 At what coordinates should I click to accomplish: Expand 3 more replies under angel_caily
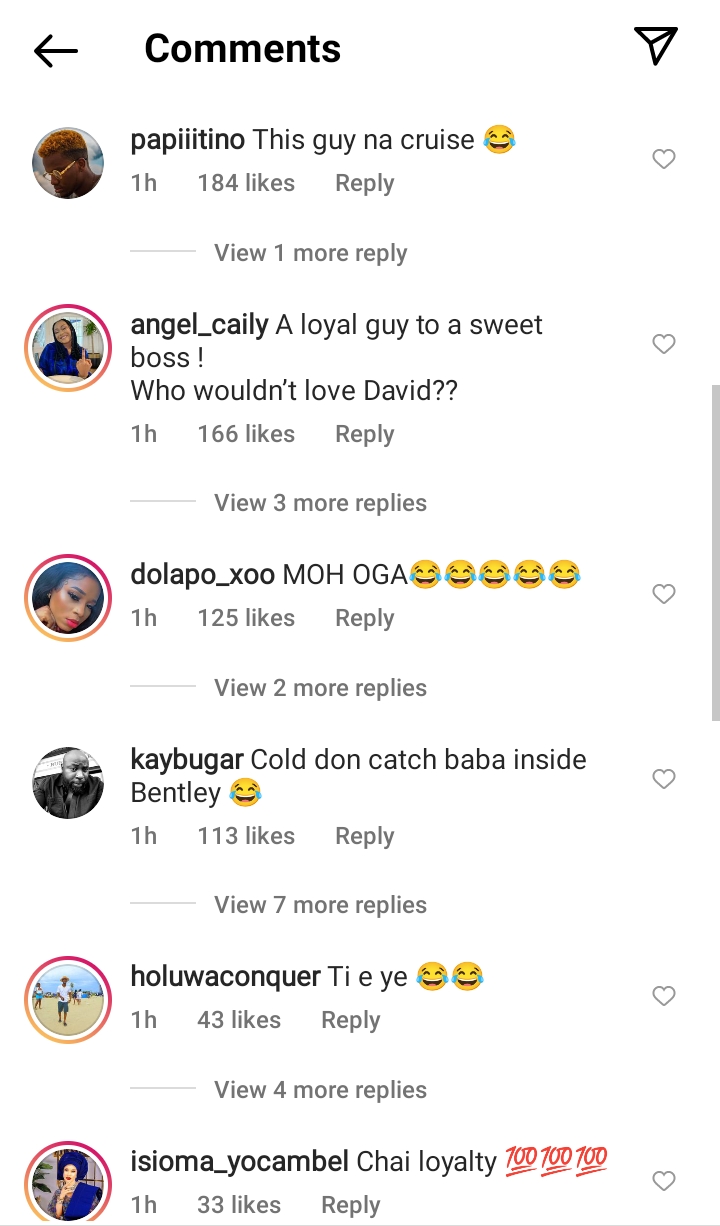[320, 503]
